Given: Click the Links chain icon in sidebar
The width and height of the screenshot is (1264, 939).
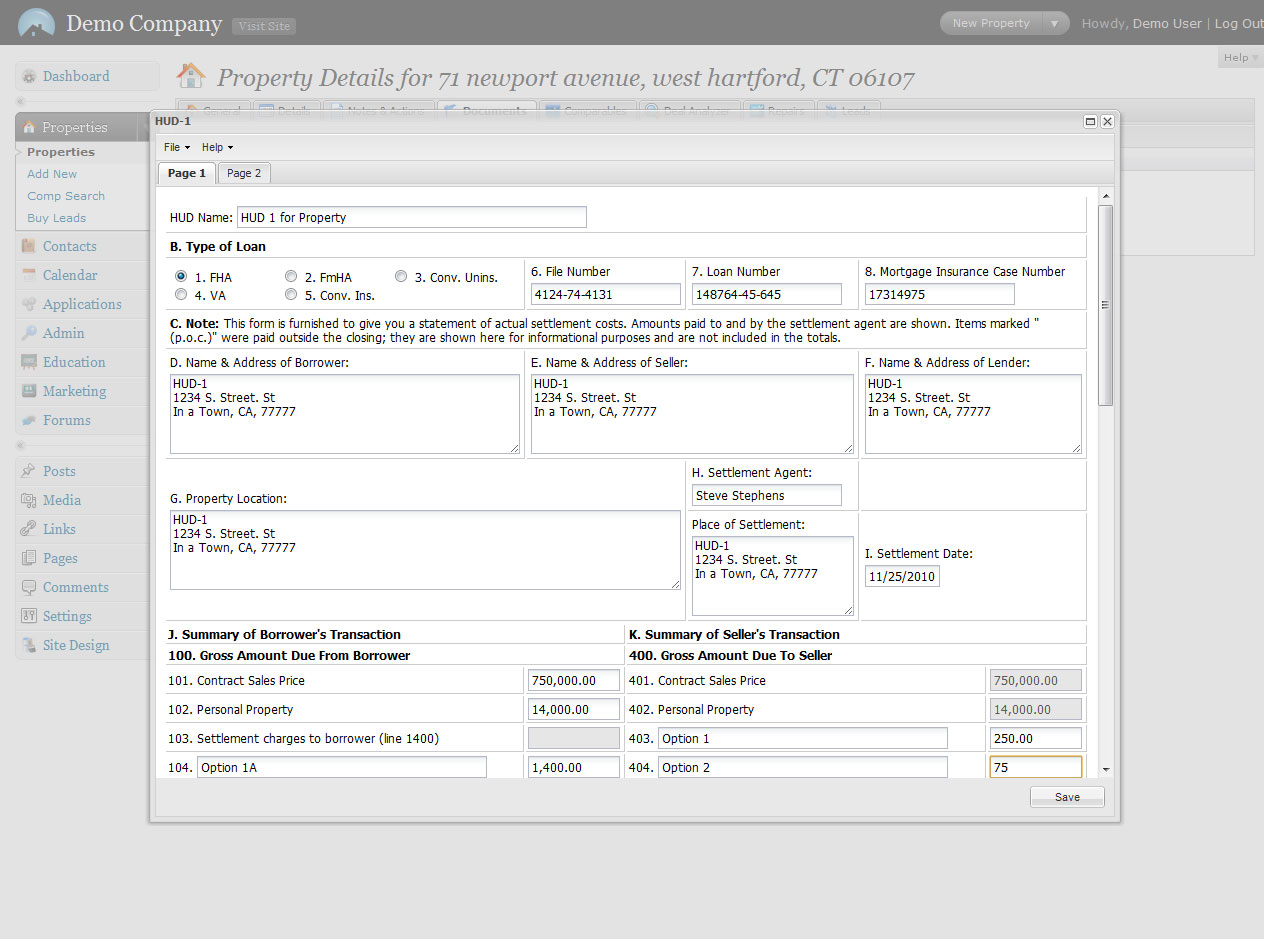Looking at the screenshot, I should 29,530.
